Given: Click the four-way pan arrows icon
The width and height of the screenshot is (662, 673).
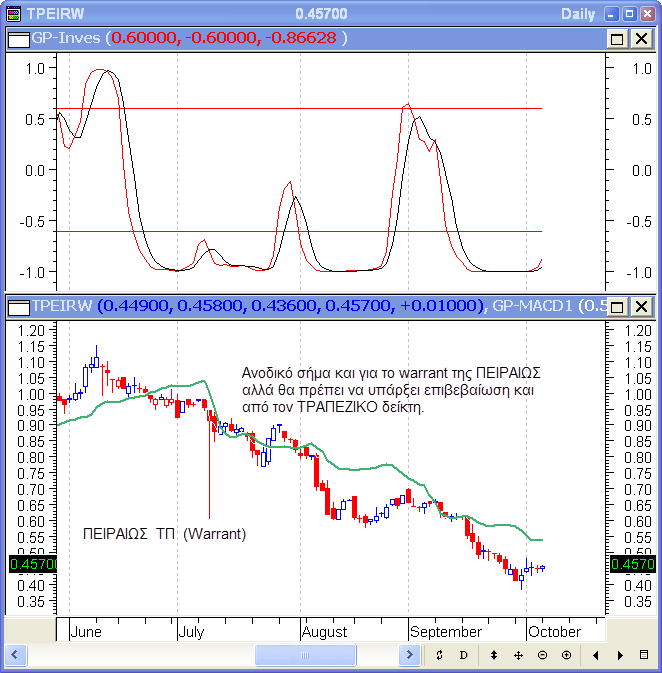Looking at the screenshot, I should [x=518, y=655].
